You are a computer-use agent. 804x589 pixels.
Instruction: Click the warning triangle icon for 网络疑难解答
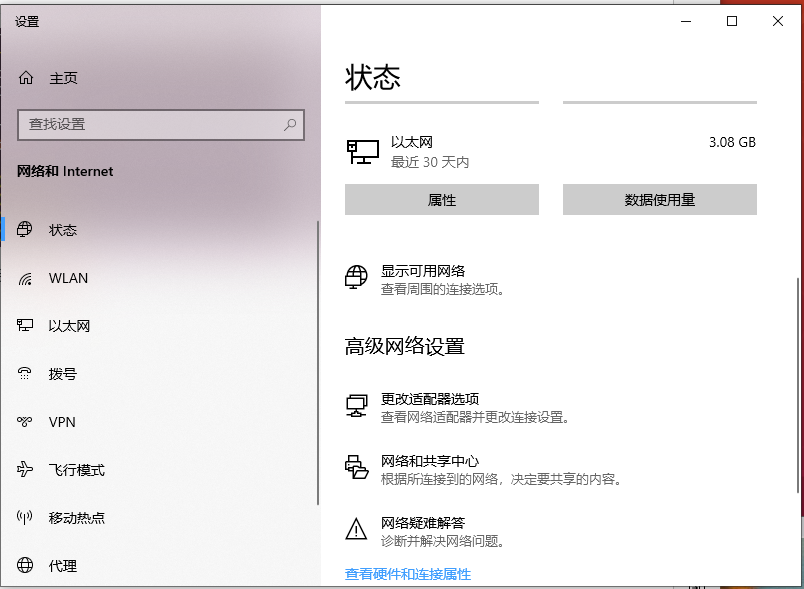[356, 529]
